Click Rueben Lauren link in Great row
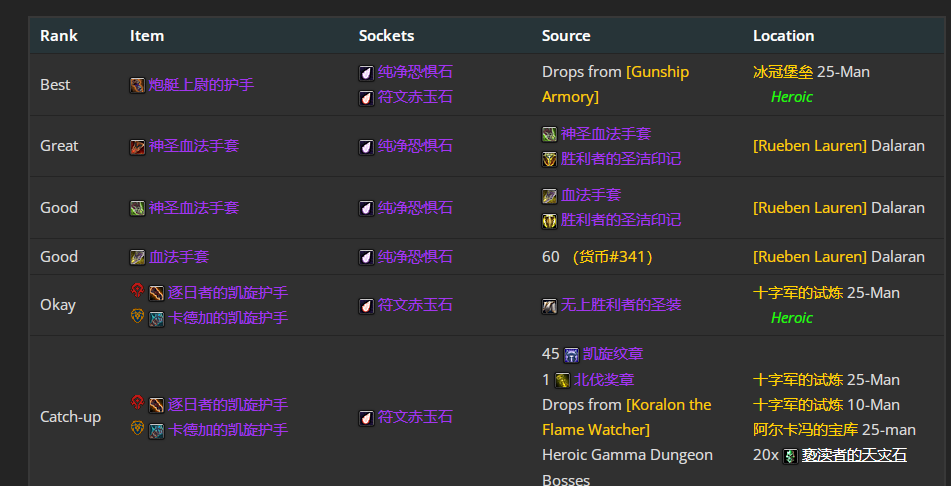951x486 pixels. (x=810, y=146)
